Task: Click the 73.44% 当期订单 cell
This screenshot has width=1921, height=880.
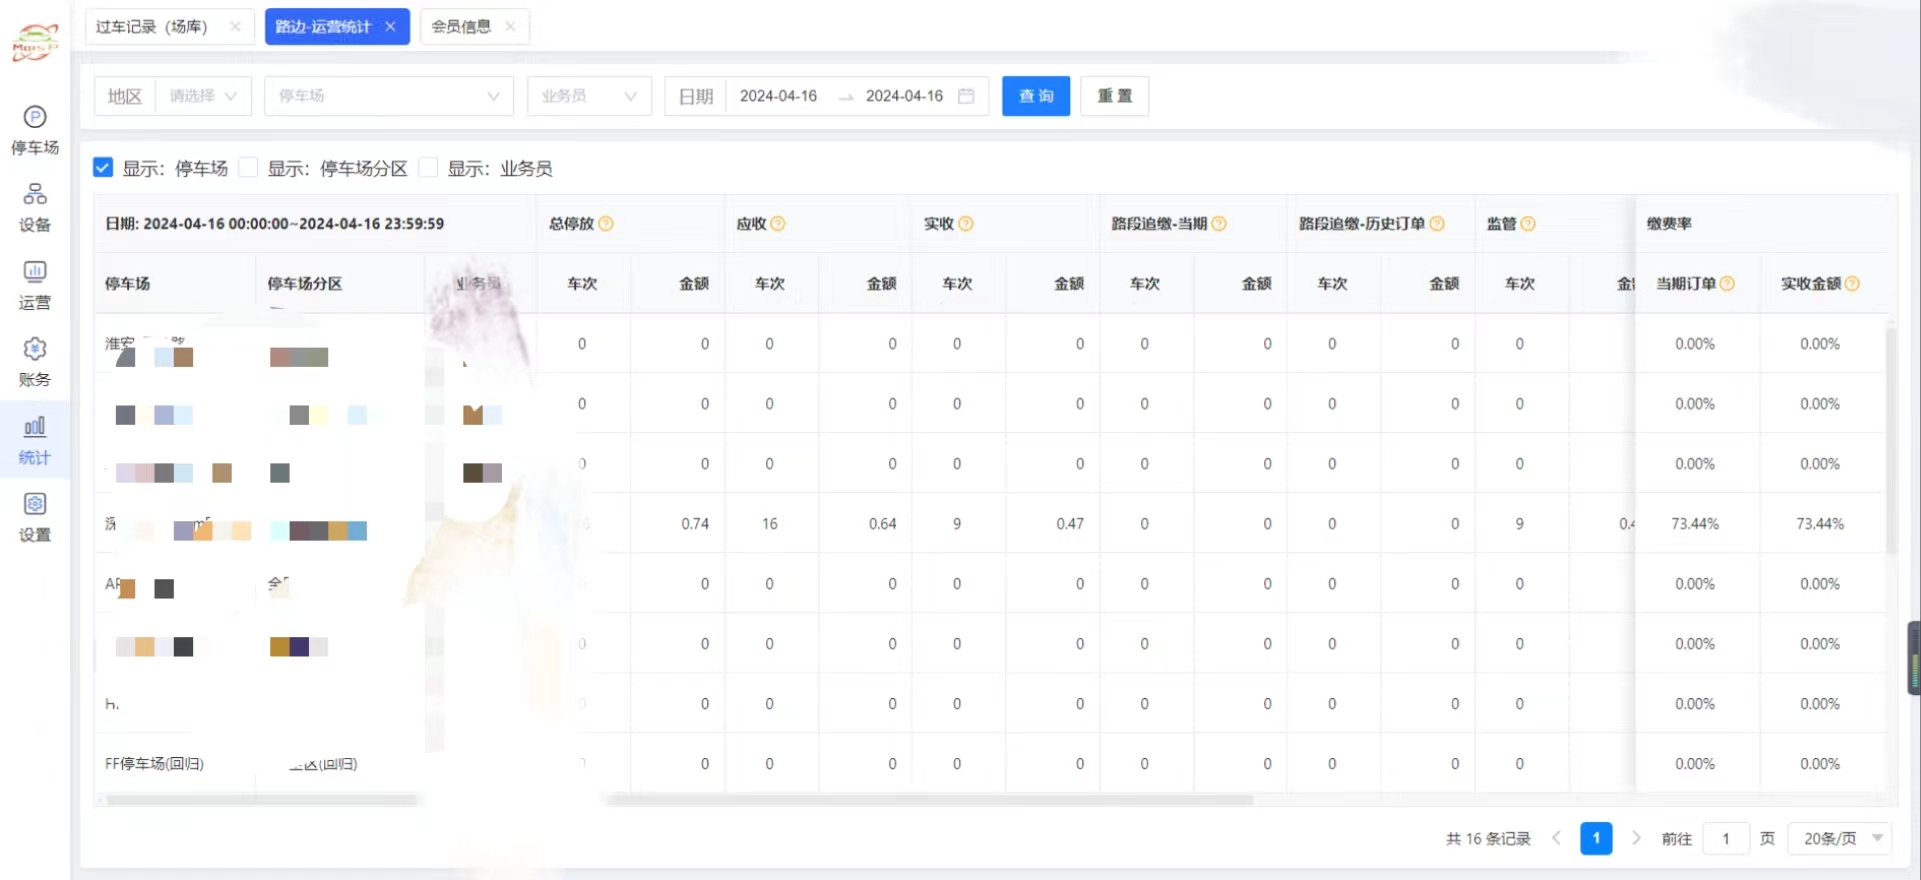Action: (x=1695, y=524)
